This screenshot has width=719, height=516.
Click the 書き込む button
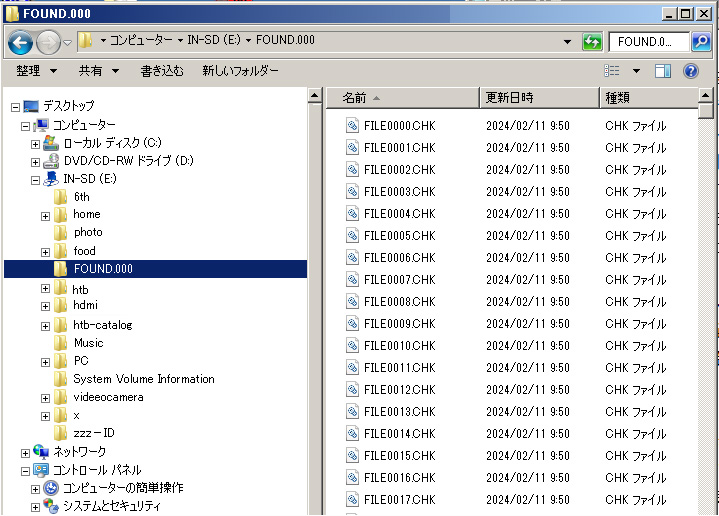click(161, 71)
